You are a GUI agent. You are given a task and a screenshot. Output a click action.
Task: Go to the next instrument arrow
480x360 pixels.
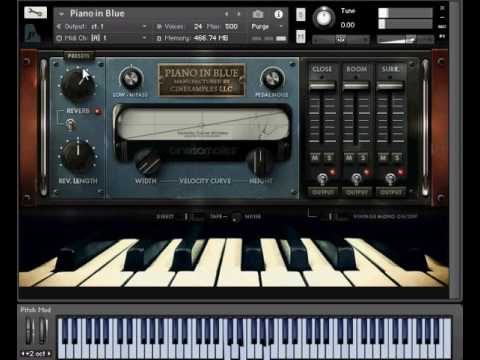coord(239,14)
